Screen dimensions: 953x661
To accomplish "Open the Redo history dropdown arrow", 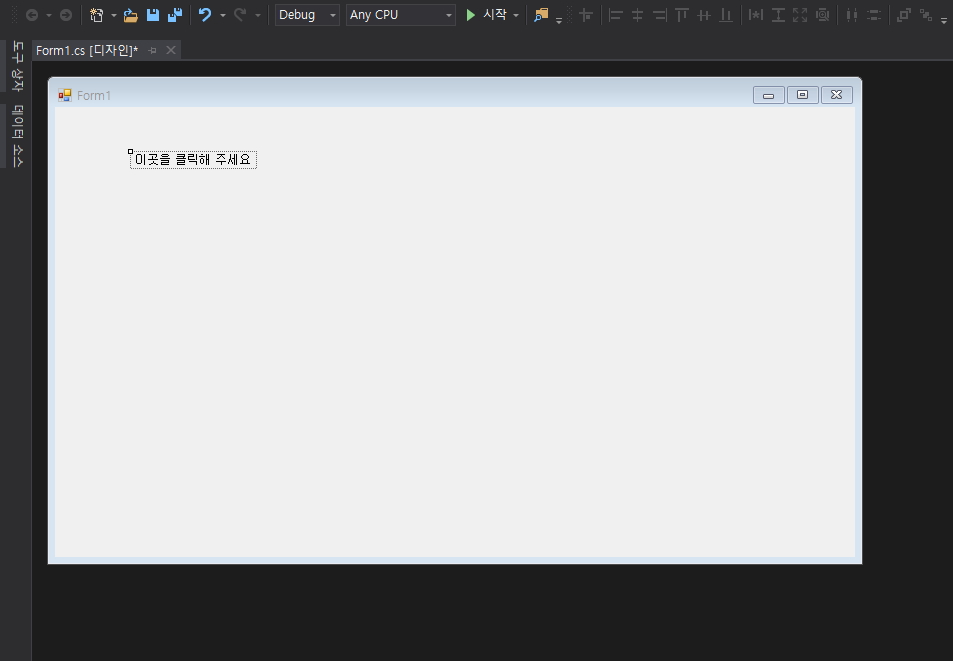I will point(258,15).
